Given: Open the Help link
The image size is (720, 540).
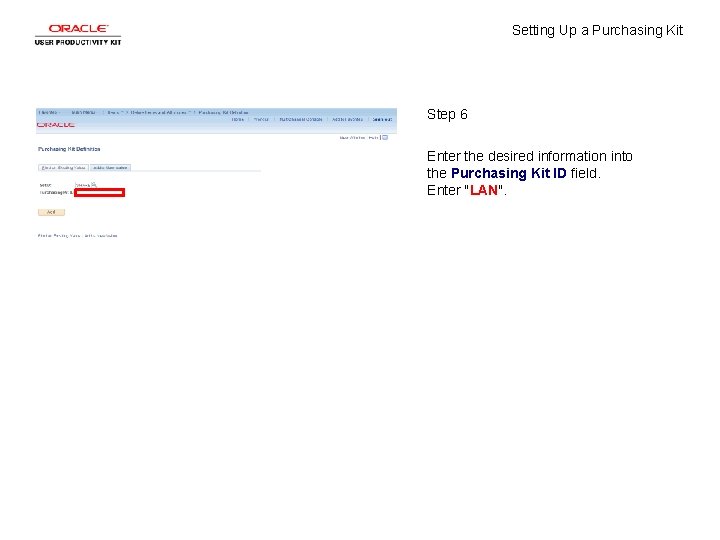Looking at the screenshot, I should [373, 138].
